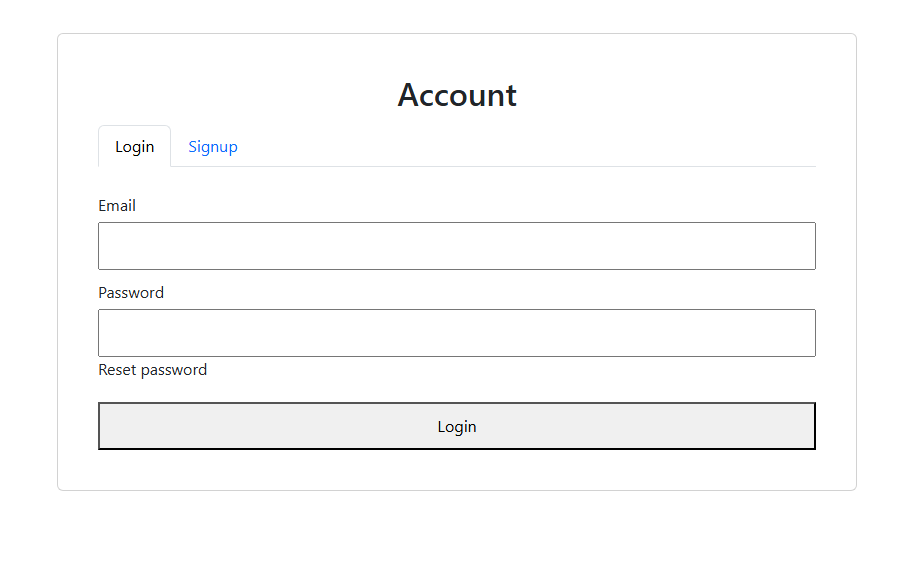Click the Account page heading
Screen dimensions: 904x588
456,95
